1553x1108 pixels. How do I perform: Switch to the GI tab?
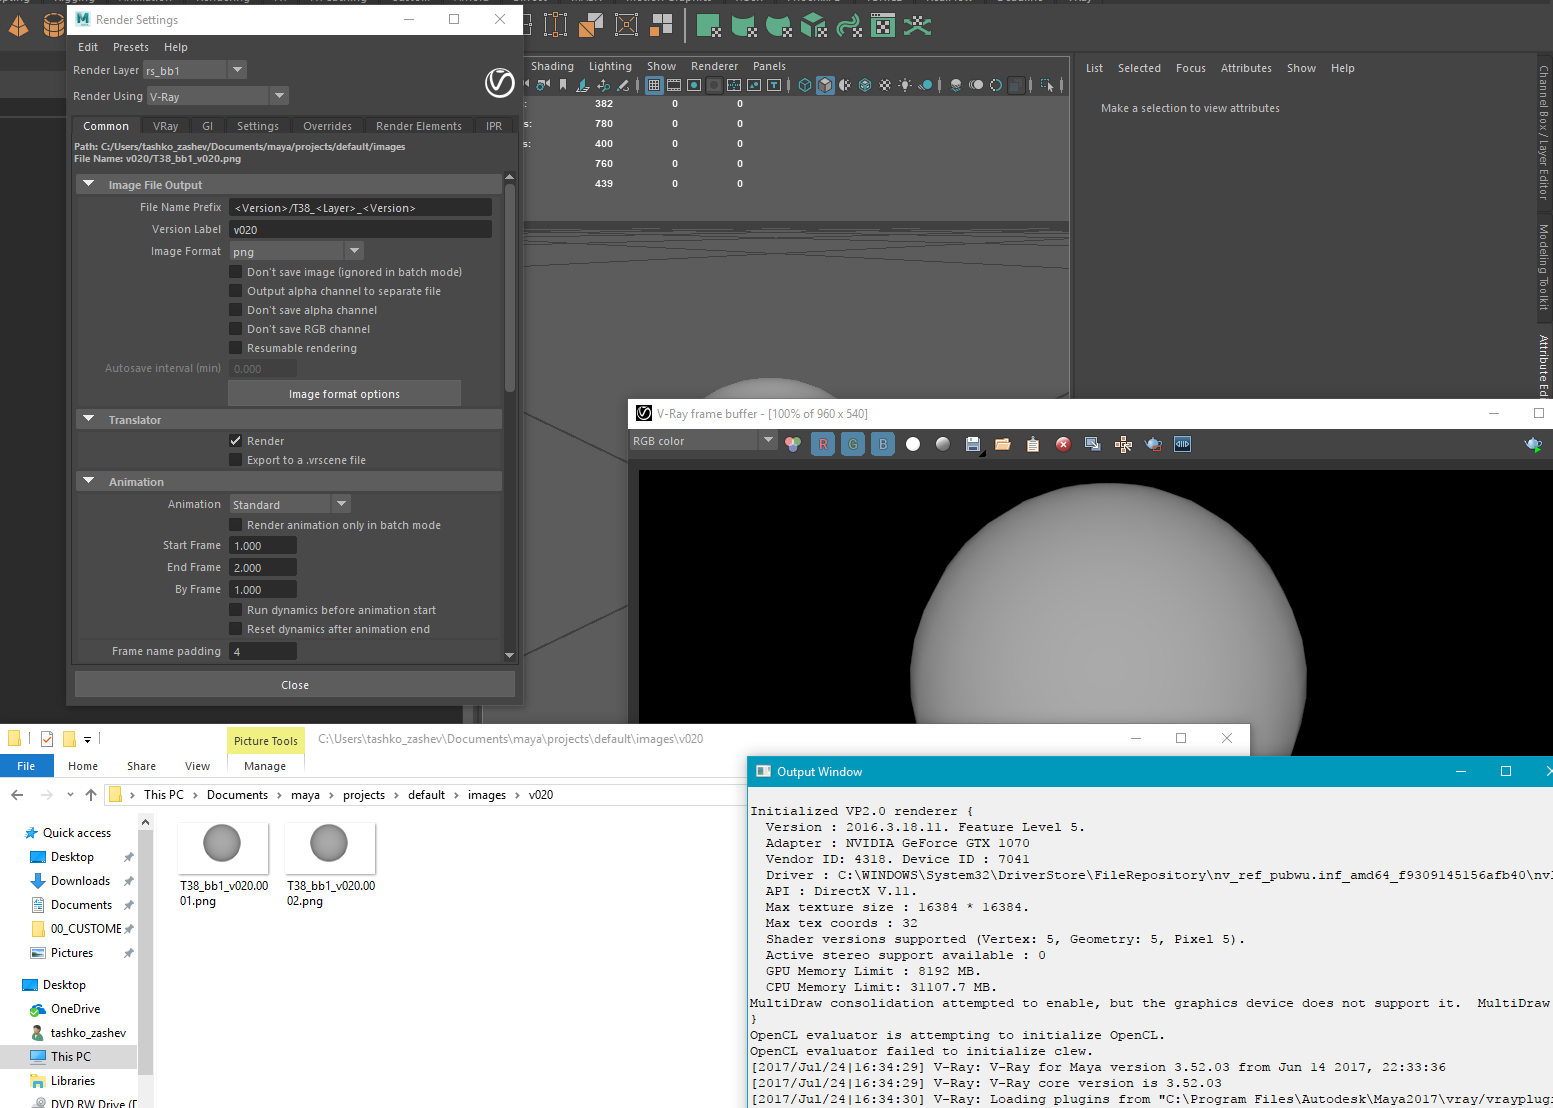[207, 126]
